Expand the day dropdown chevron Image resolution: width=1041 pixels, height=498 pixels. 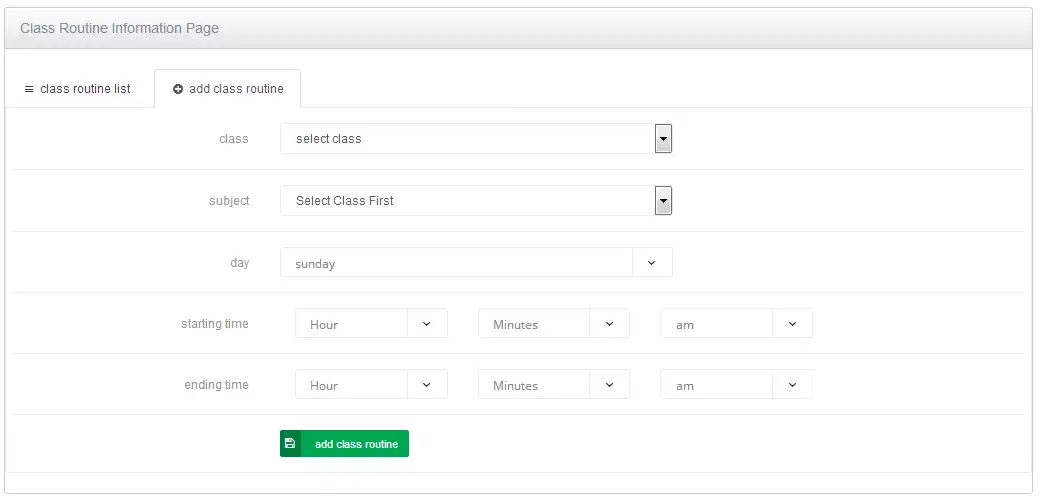coord(652,263)
